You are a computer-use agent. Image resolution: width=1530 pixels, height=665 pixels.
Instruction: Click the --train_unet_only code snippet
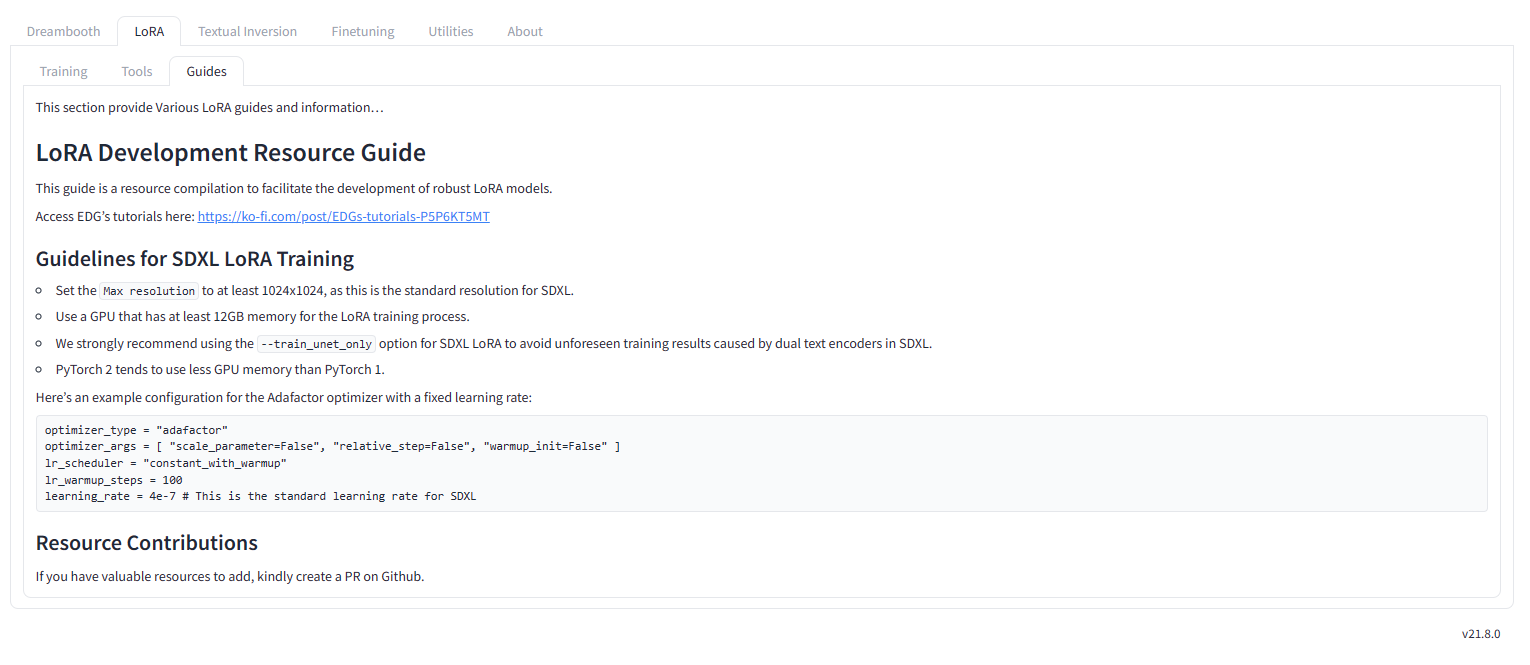[316, 342]
